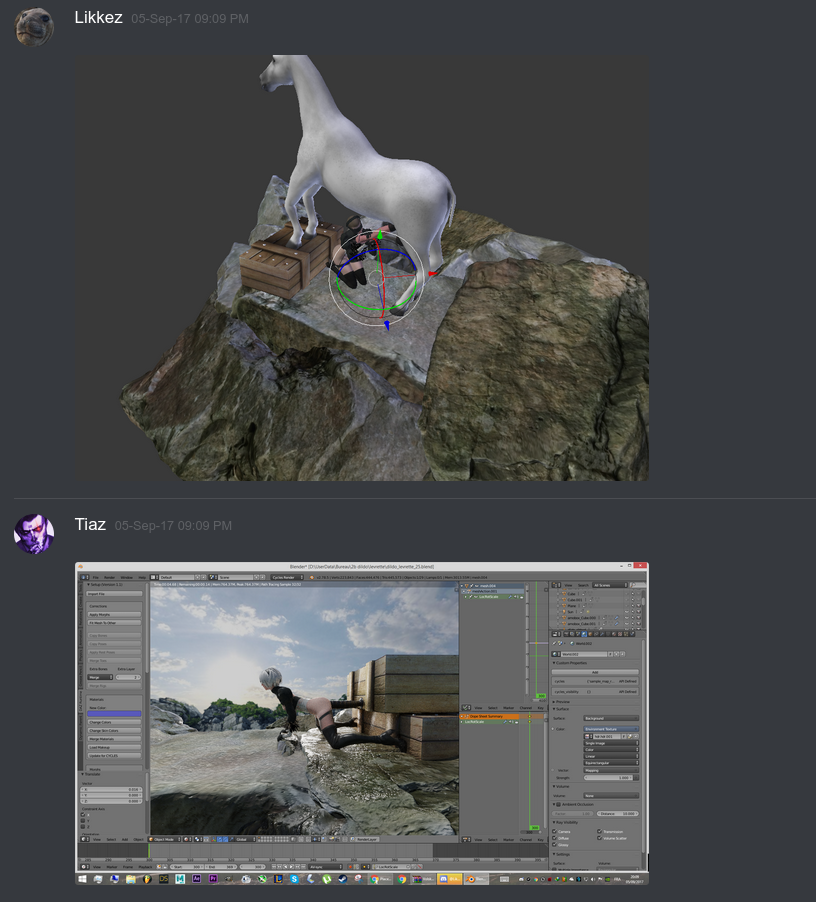
Task: Toggle the Glossy ray visibility checkbox
Action: click(x=554, y=845)
